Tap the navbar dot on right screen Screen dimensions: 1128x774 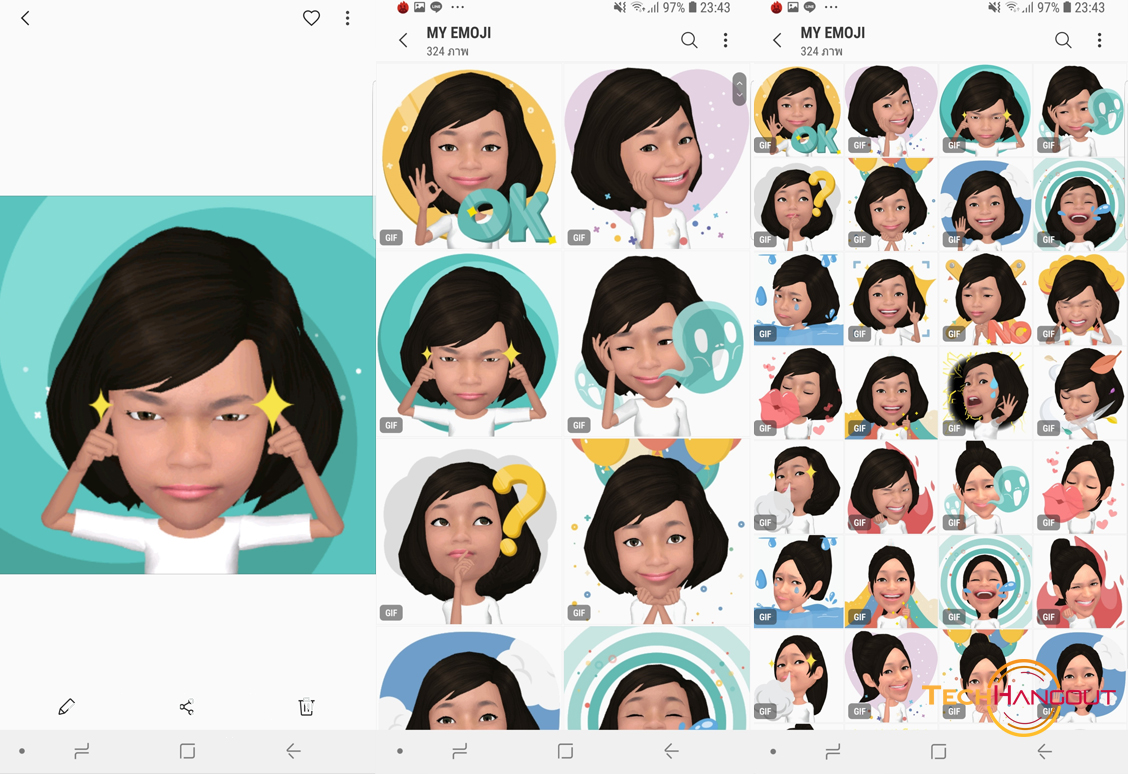(x=773, y=752)
